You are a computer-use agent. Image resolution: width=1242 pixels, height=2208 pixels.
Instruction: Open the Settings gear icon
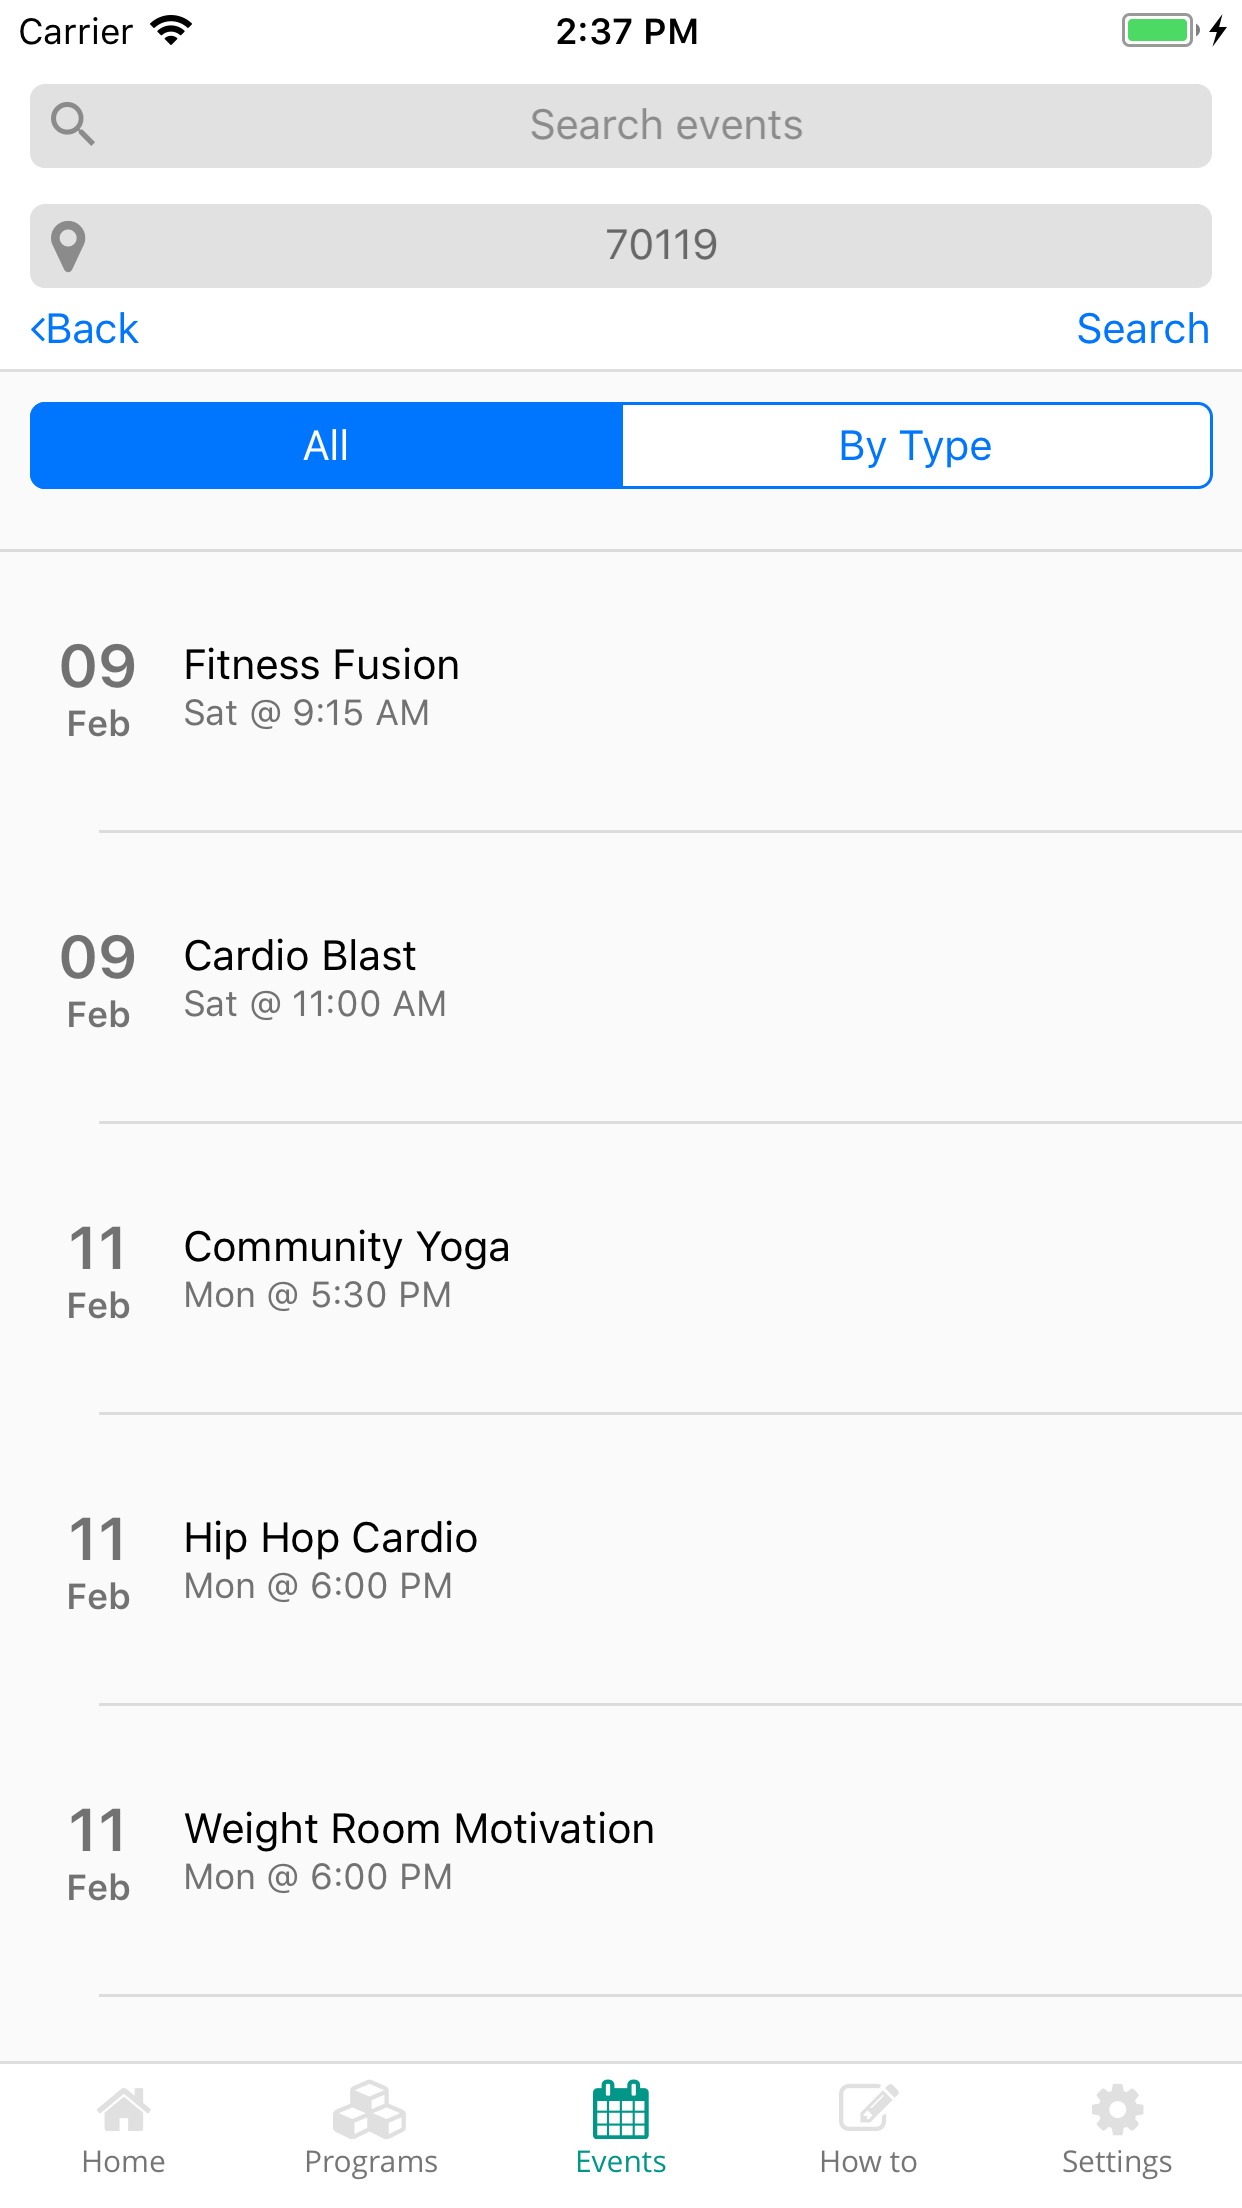[1117, 2109]
